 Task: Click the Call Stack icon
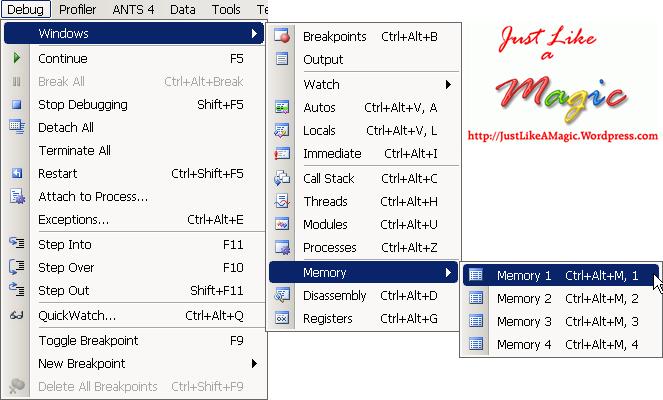tap(282, 178)
